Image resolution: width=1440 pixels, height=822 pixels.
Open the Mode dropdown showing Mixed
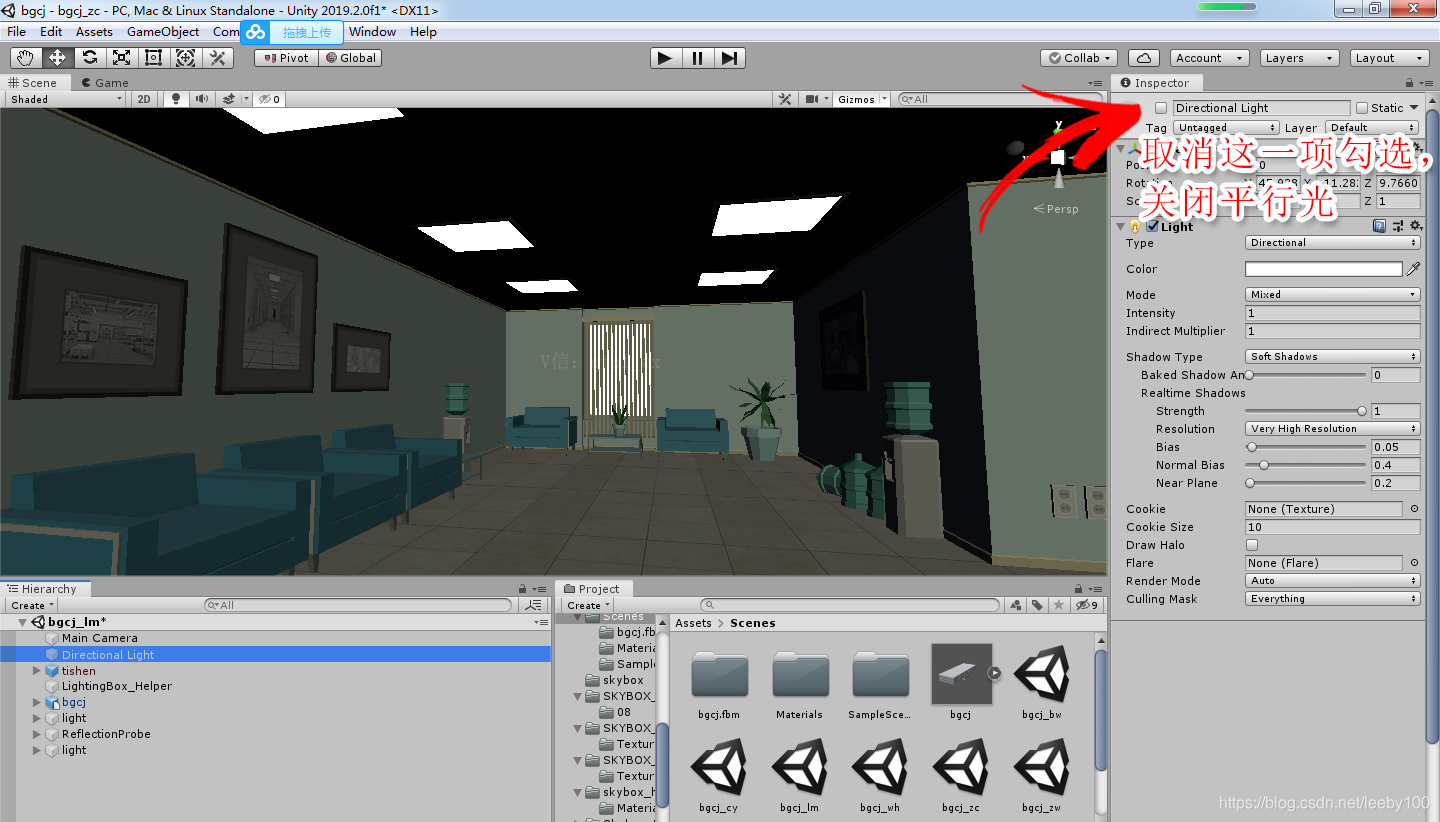(x=1333, y=295)
